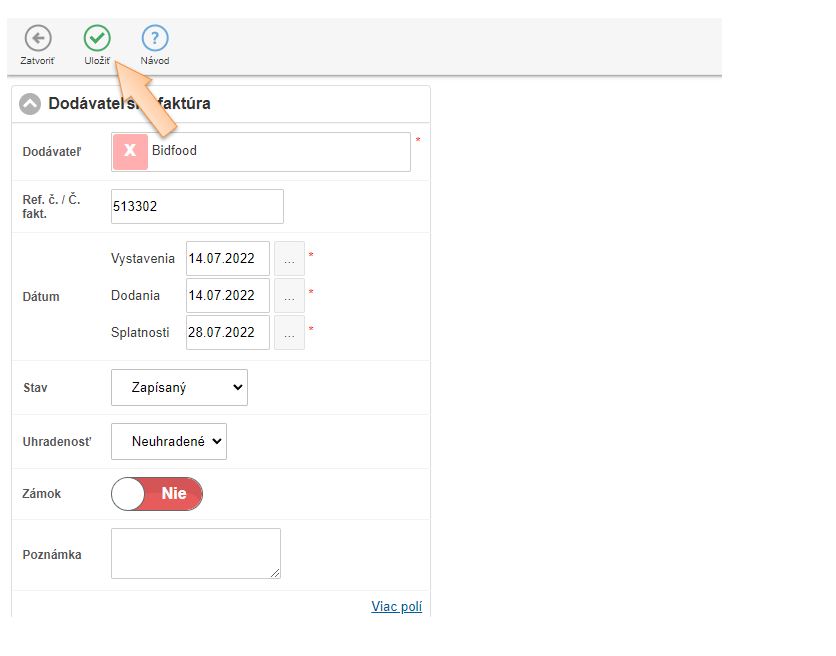Open the Stav dropdown showing Zapísaný
Image resolution: width=836 pixels, height=656 pixels.
pos(179,387)
